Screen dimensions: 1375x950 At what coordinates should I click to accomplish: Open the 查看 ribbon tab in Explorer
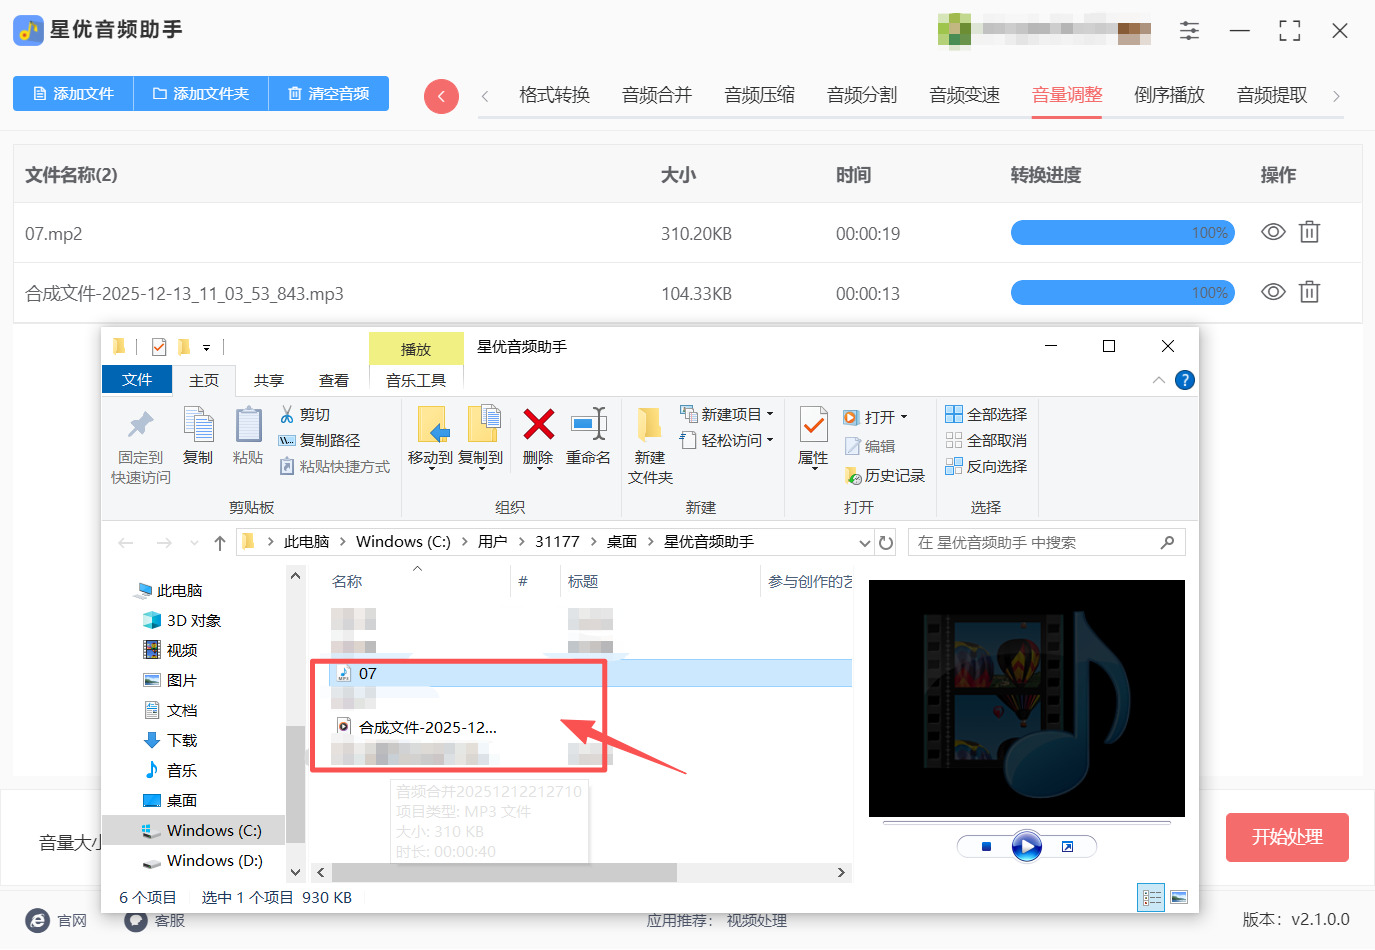(x=334, y=380)
